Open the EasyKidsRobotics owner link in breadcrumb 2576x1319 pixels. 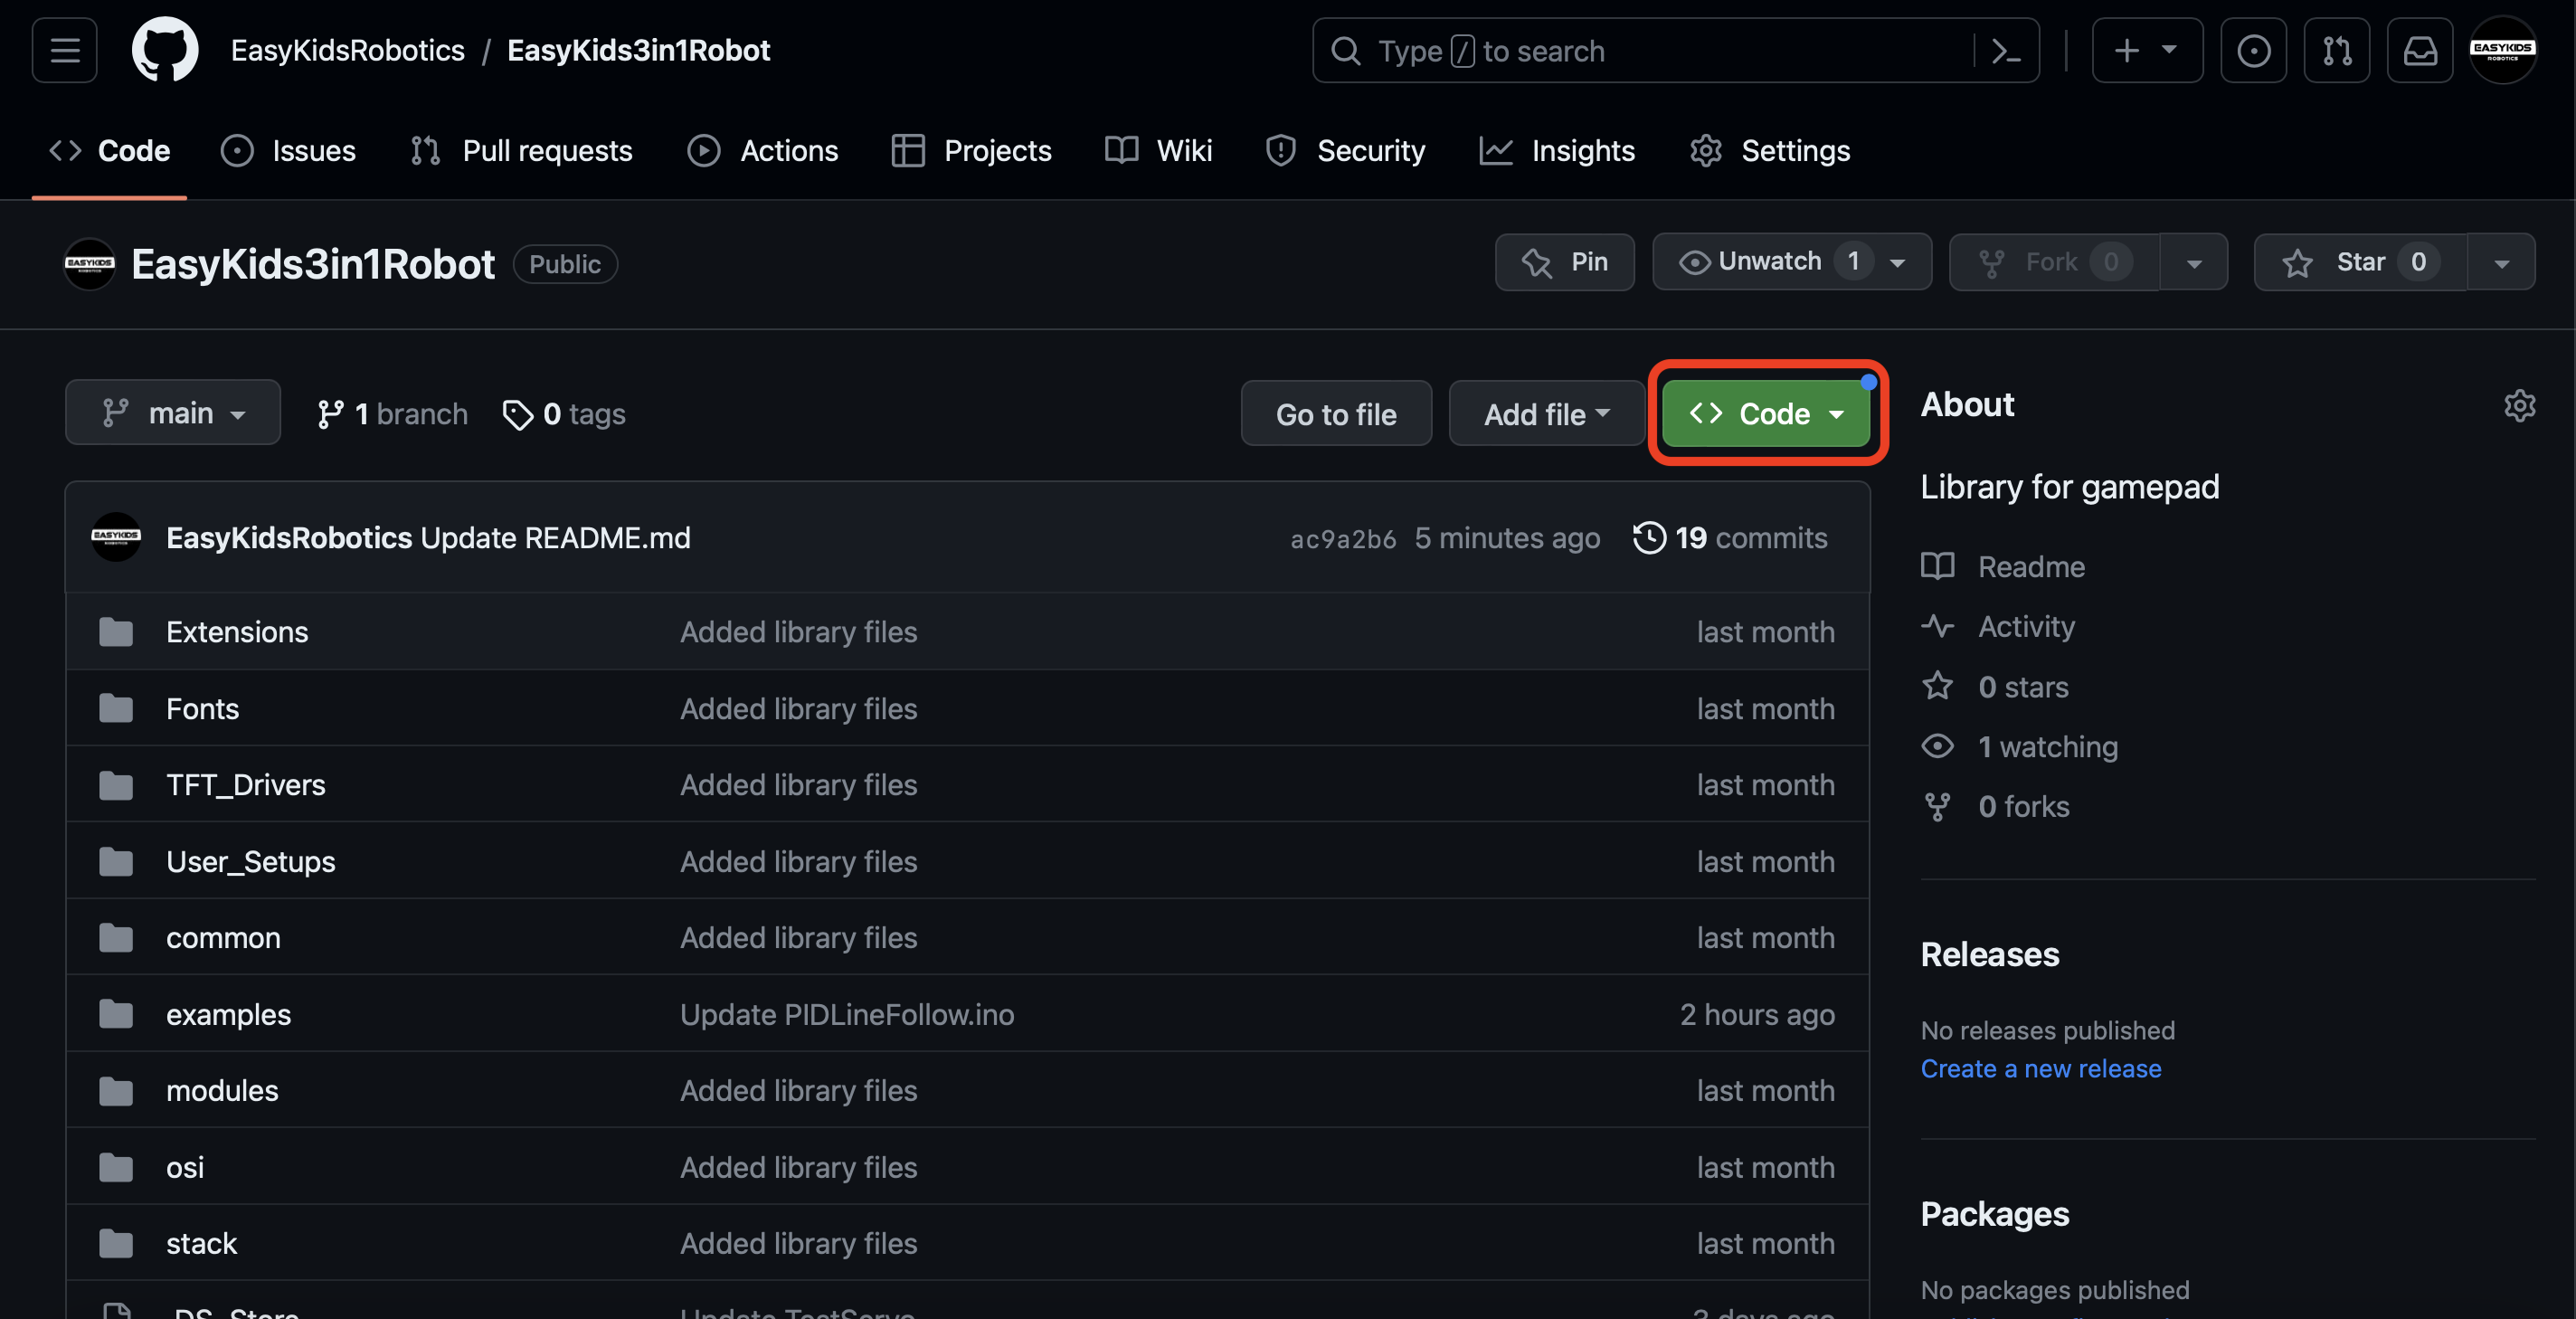pos(348,50)
